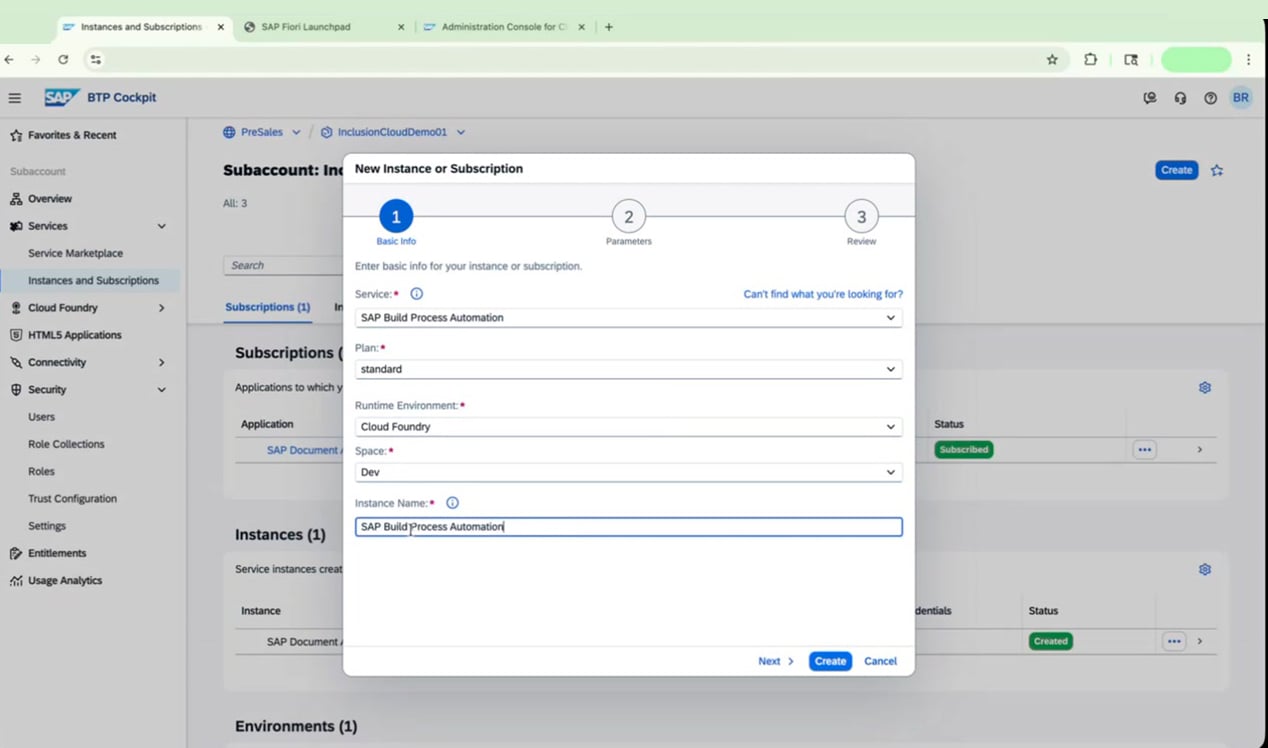Collapse the Security sidebar section
Image resolution: width=1268 pixels, height=748 pixels.
click(x=162, y=390)
